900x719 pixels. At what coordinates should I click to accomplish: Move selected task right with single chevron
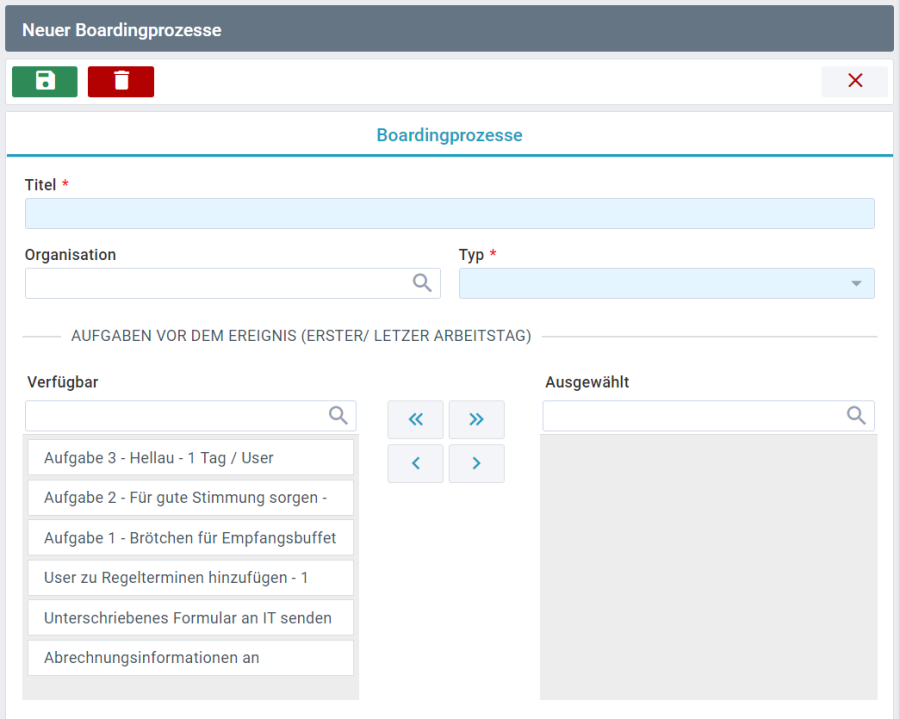pos(476,463)
